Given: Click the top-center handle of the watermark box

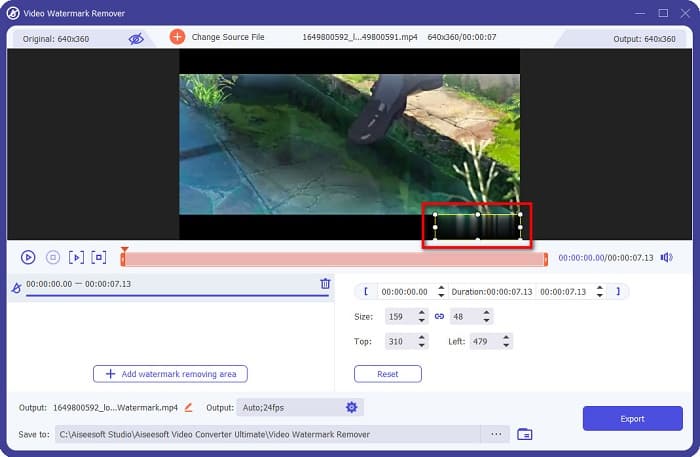Looking at the screenshot, I should coord(478,215).
